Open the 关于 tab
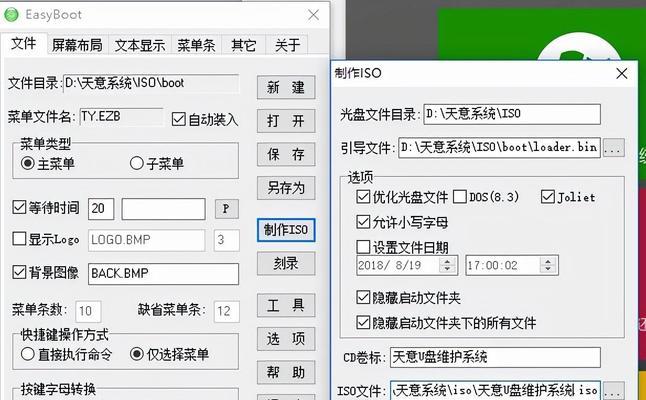 coord(287,44)
